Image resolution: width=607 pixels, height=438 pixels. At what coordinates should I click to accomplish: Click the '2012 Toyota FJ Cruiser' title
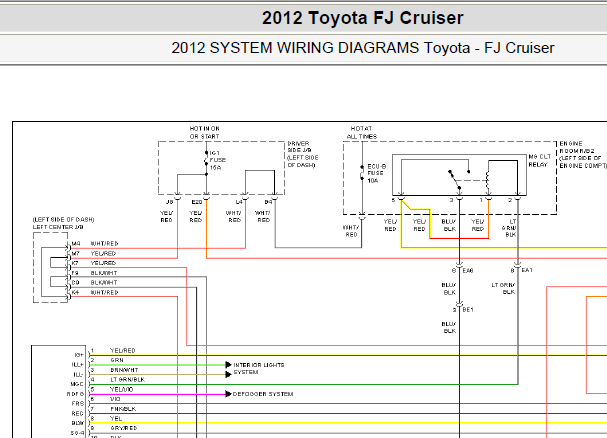tap(362, 18)
